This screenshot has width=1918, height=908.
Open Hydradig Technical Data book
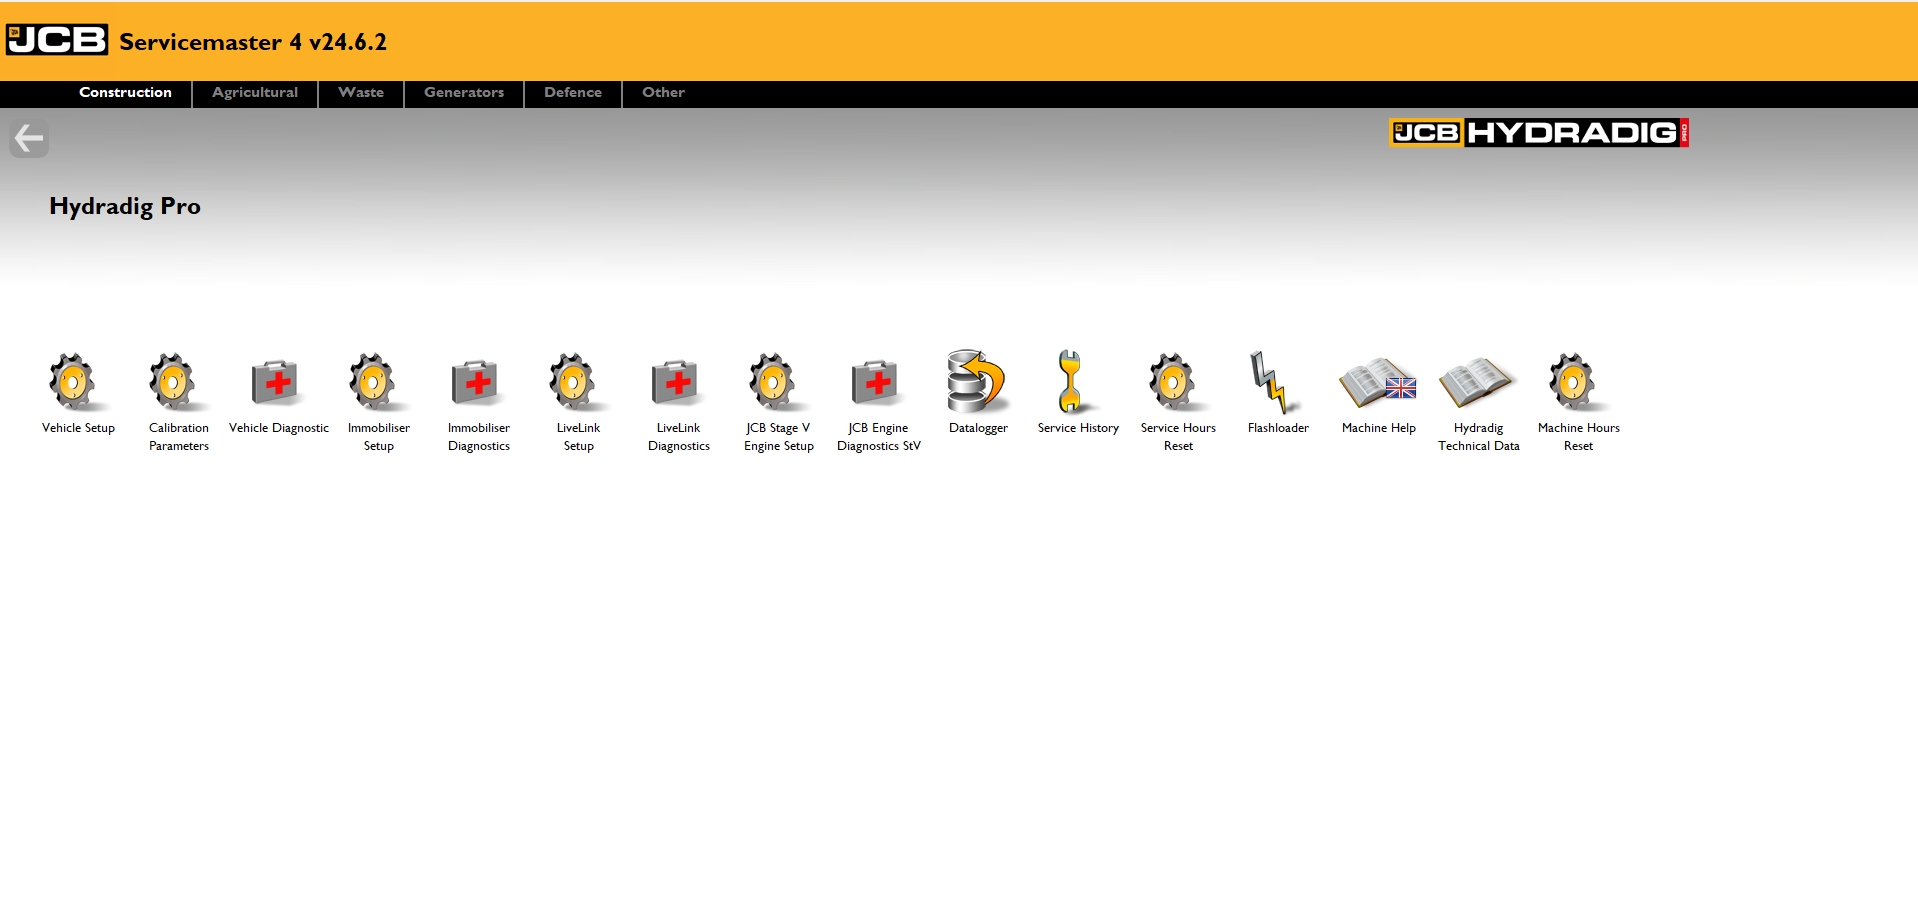click(x=1476, y=383)
